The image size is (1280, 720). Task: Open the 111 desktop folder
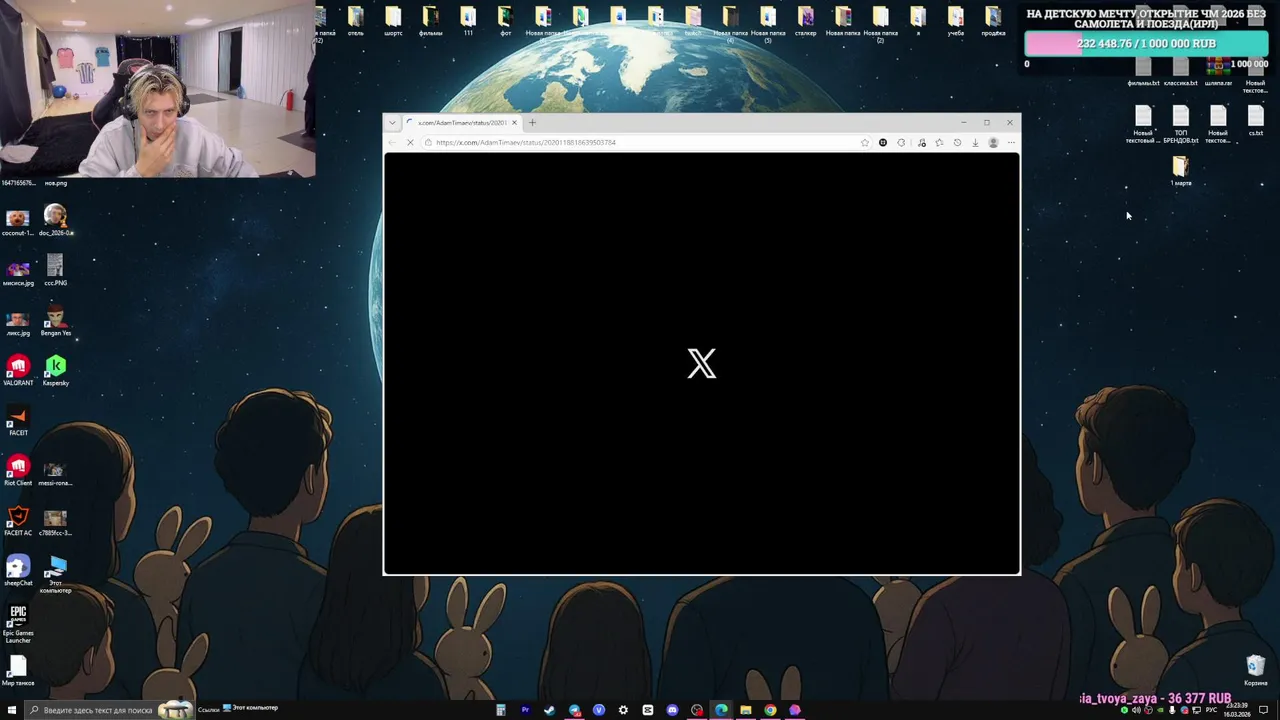pyautogui.click(x=468, y=21)
